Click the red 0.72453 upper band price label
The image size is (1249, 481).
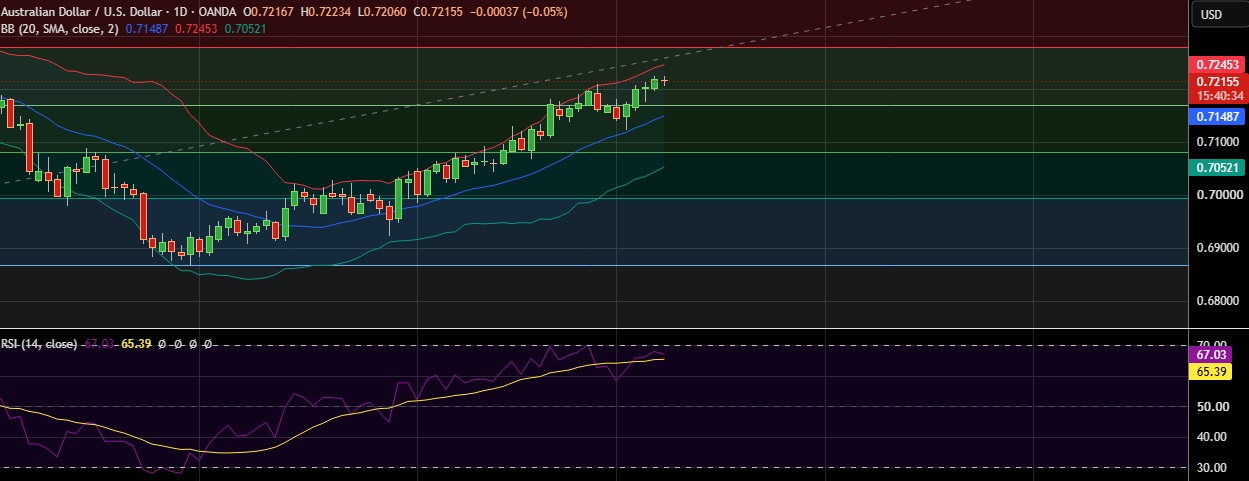click(1217, 64)
